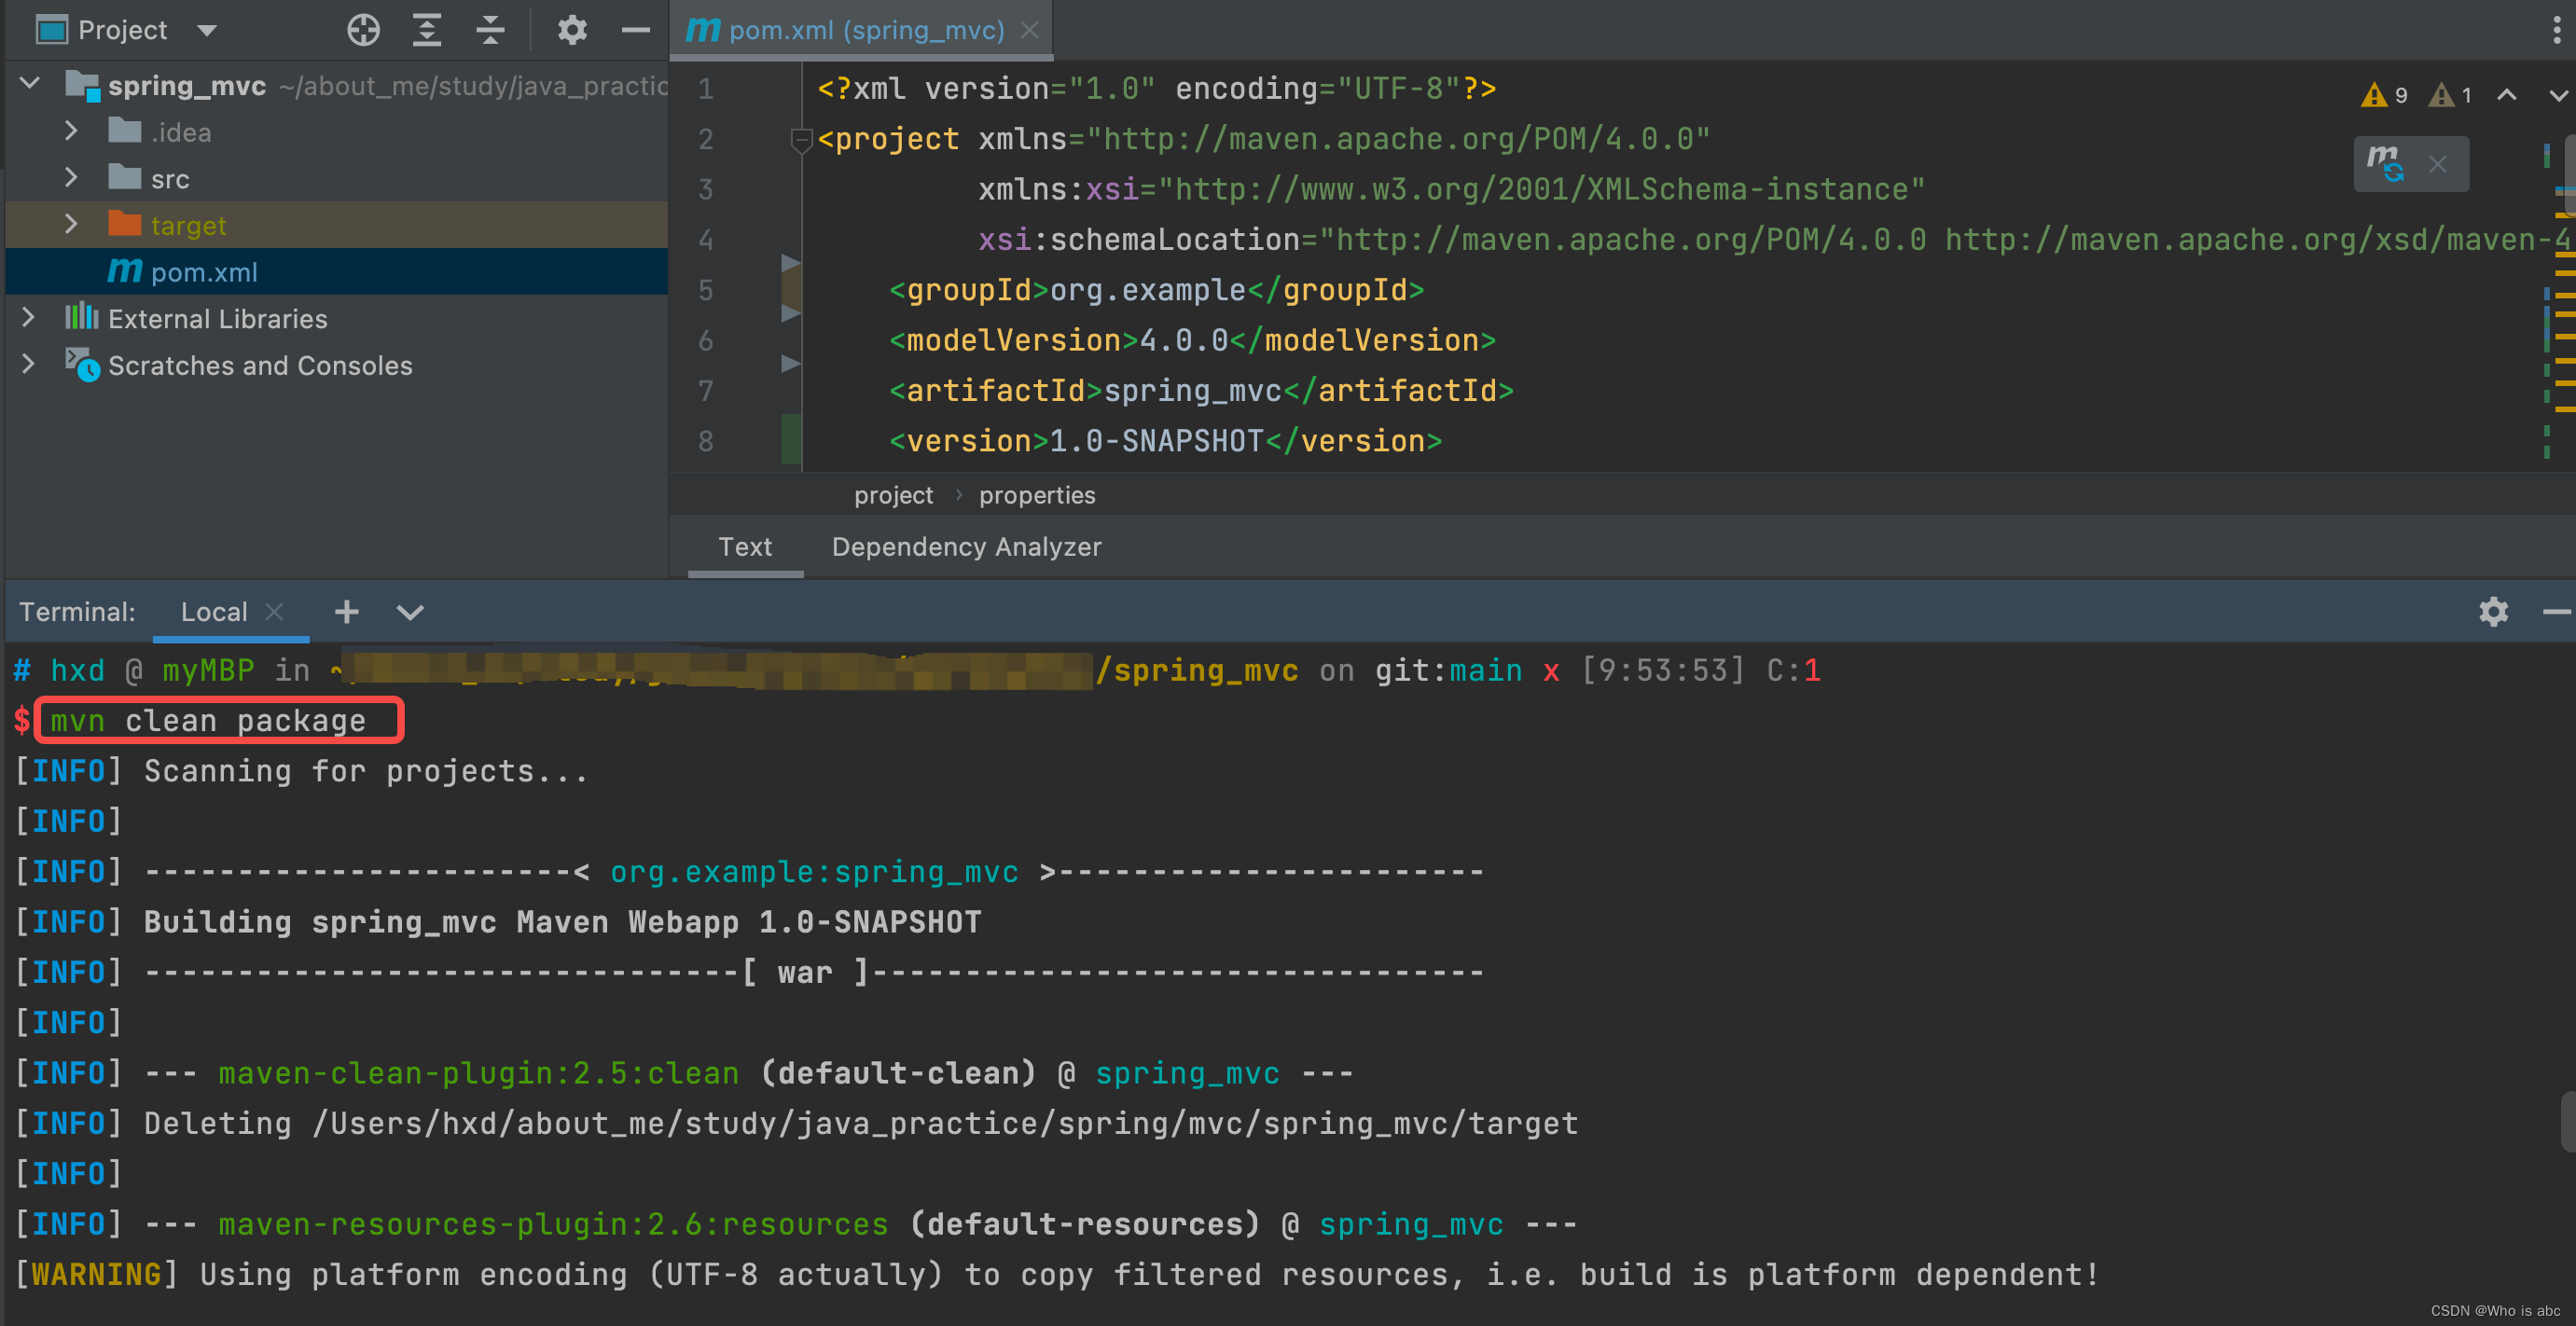Click Load Maven Changes floating icon
This screenshot has height=1326, width=2576.
pos(2386,162)
